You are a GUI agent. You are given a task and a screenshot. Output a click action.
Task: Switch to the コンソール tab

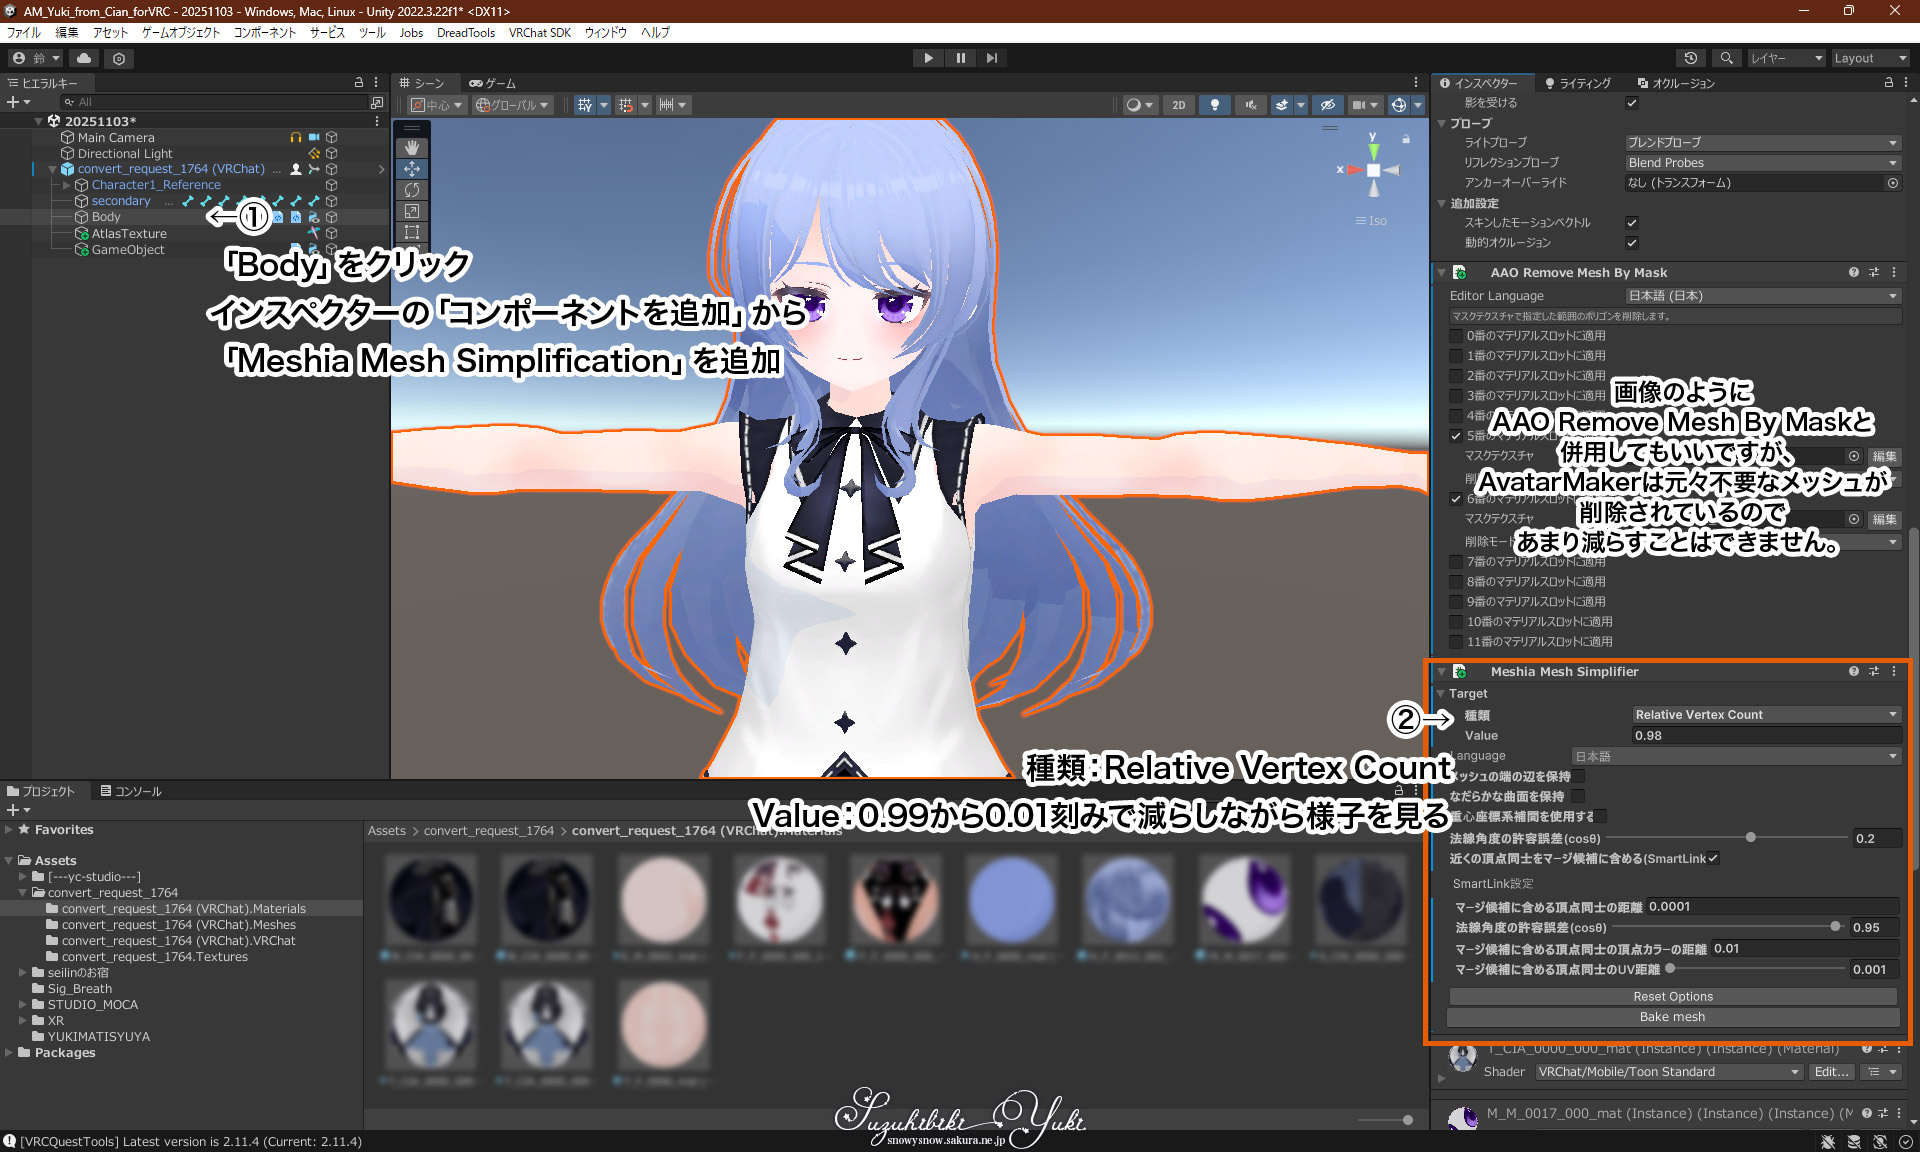tap(131, 791)
